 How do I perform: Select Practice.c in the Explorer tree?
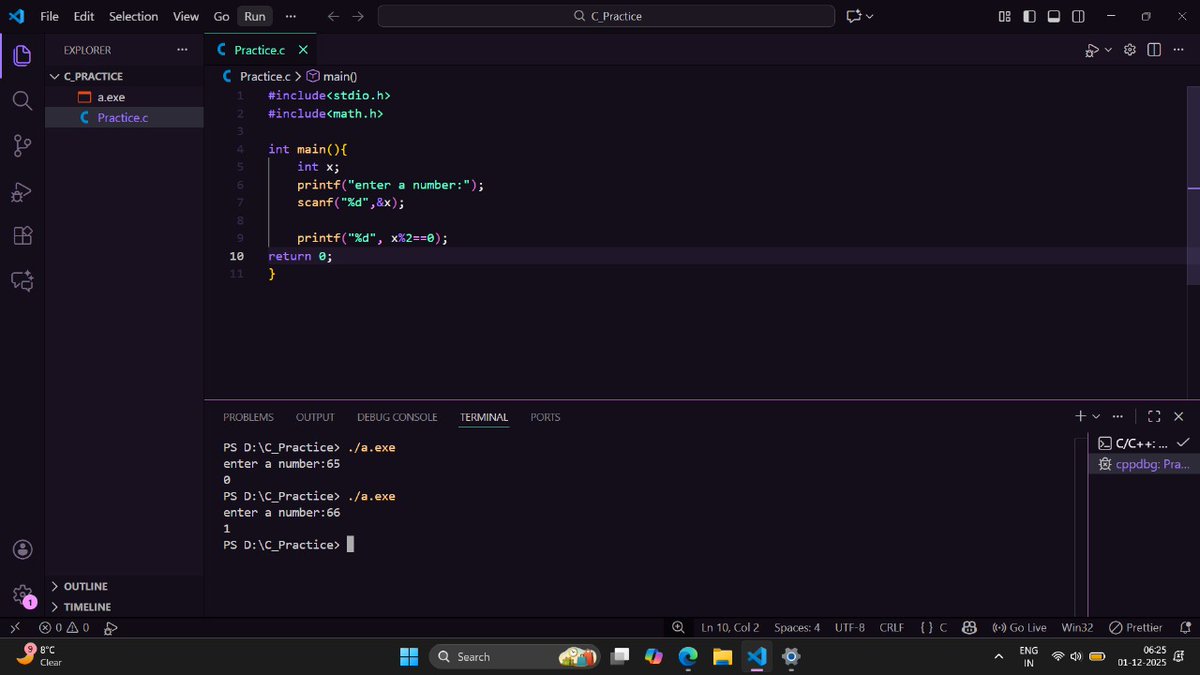[124, 118]
